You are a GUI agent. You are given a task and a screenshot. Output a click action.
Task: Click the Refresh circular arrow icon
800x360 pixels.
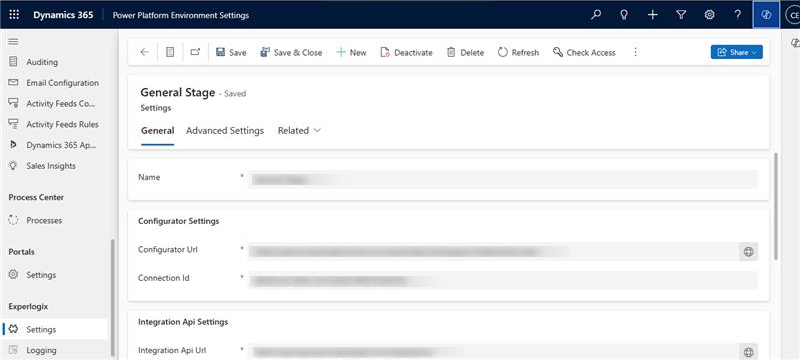(x=503, y=52)
